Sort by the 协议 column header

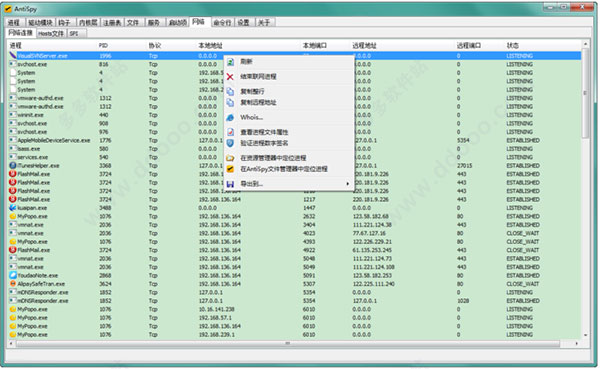pyautogui.click(x=155, y=46)
